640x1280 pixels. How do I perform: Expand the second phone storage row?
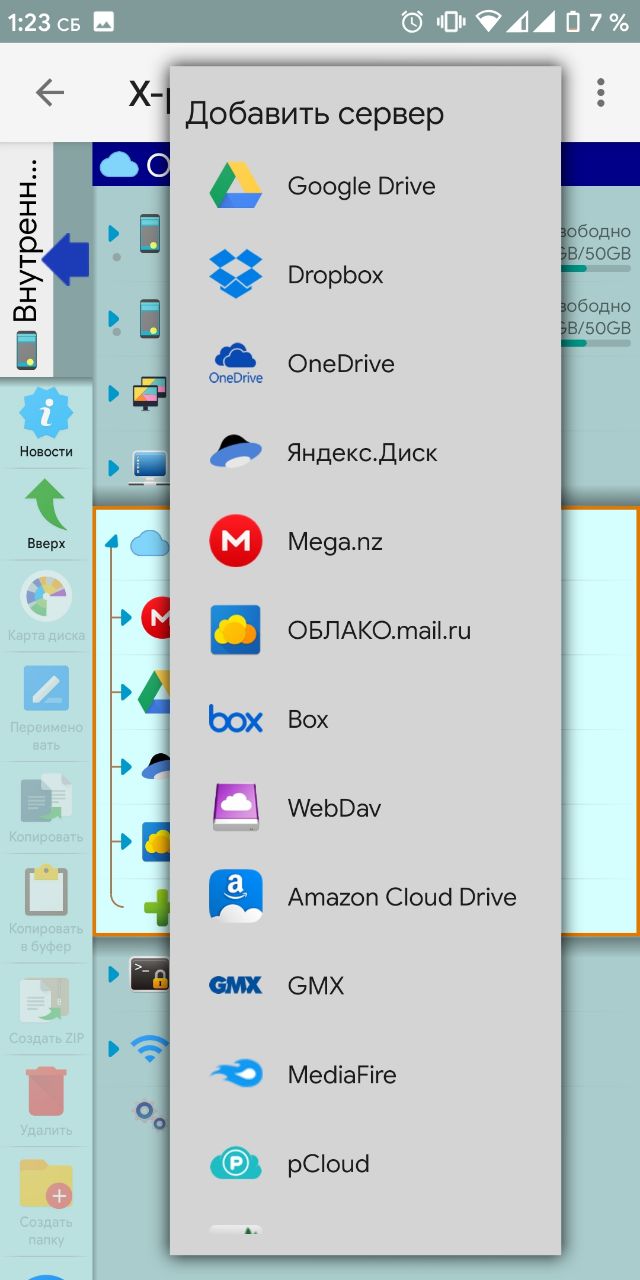pos(113,318)
